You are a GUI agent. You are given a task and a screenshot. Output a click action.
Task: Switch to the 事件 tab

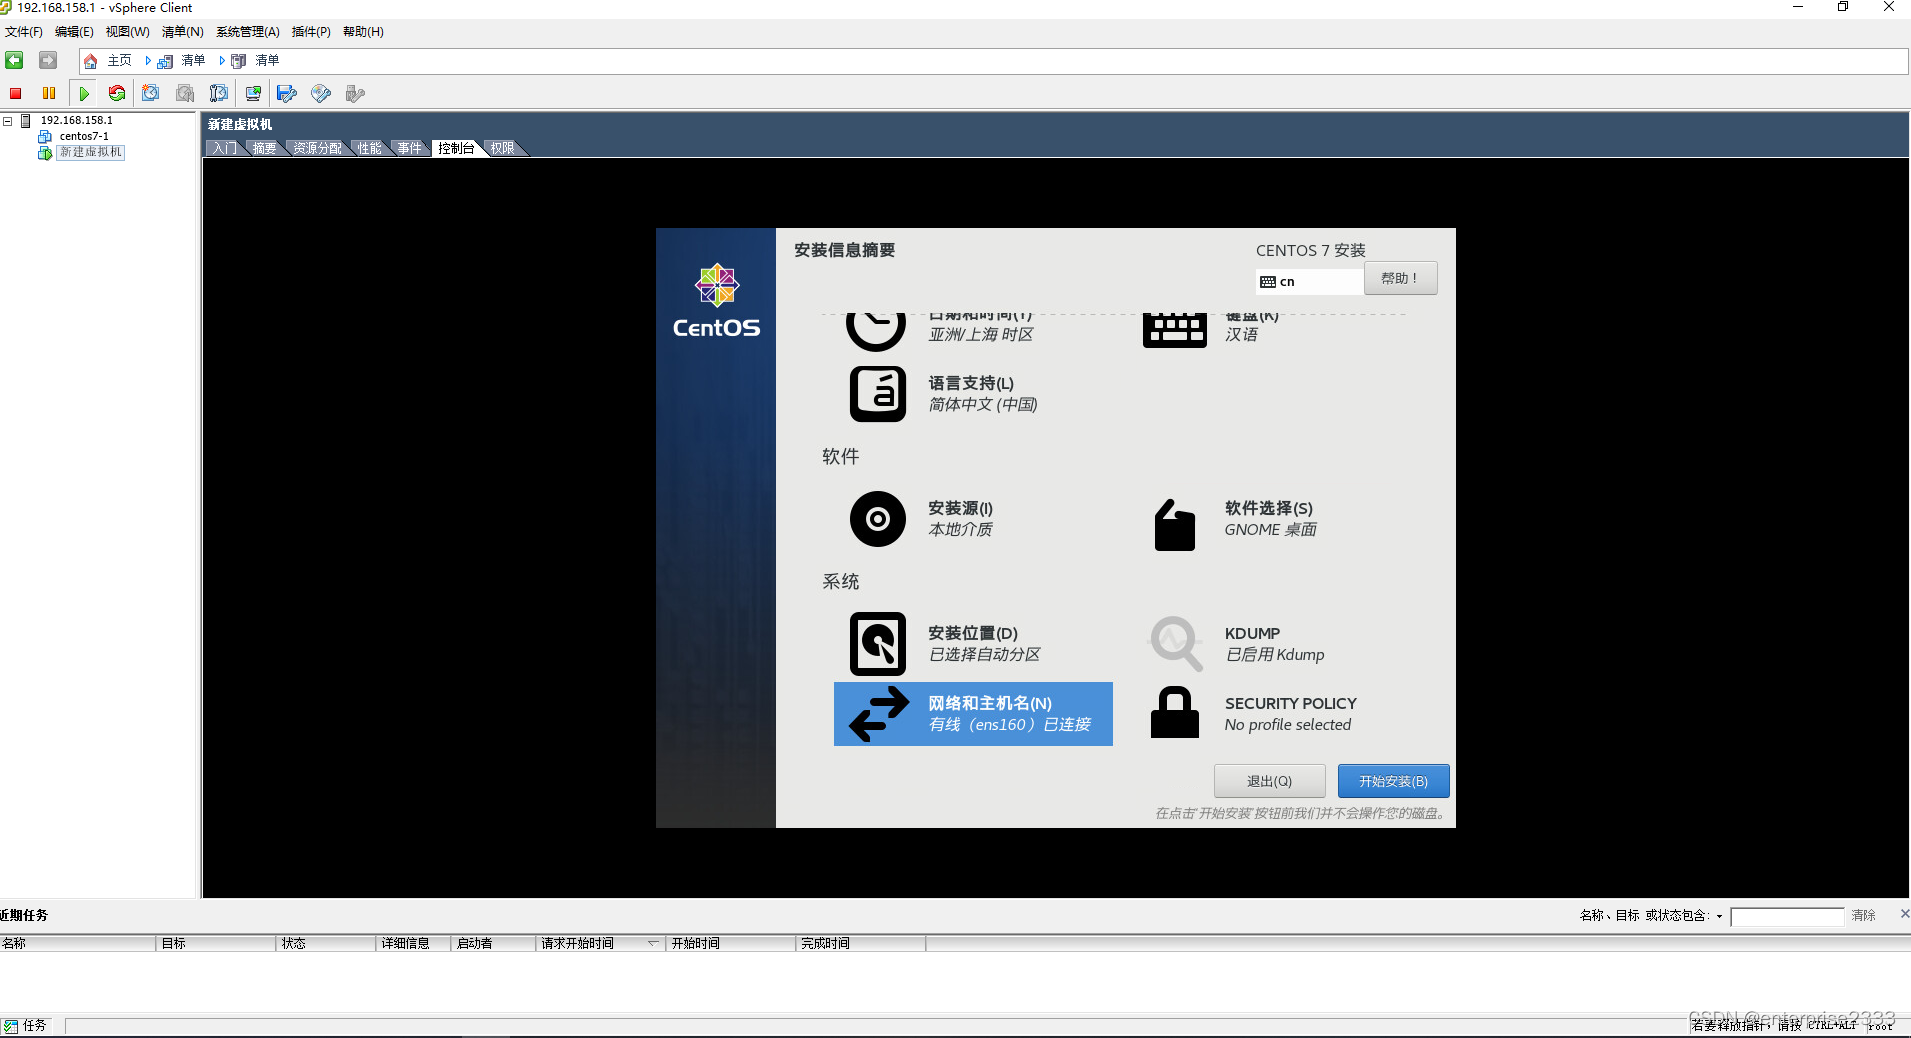pyautogui.click(x=410, y=148)
